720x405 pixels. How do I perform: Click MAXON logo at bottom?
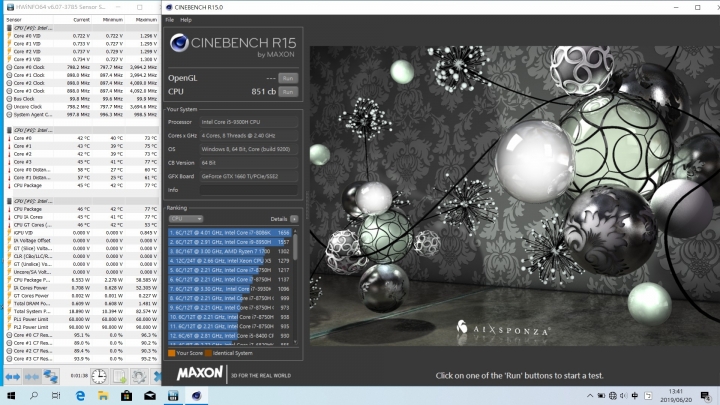tap(200, 373)
